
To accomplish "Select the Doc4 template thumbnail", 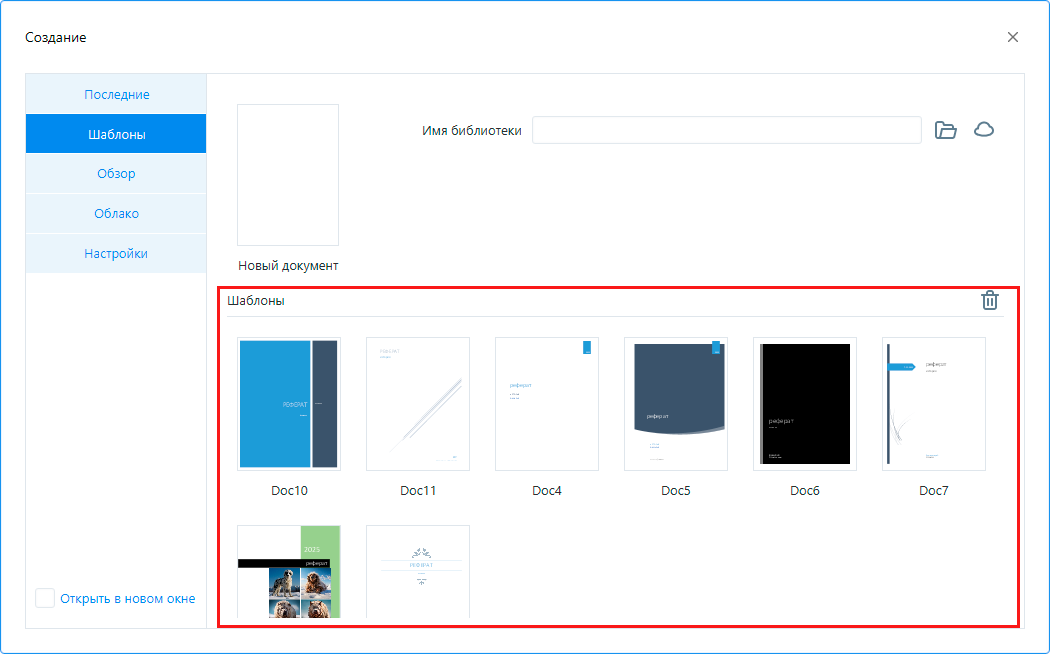I will point(546,404).
